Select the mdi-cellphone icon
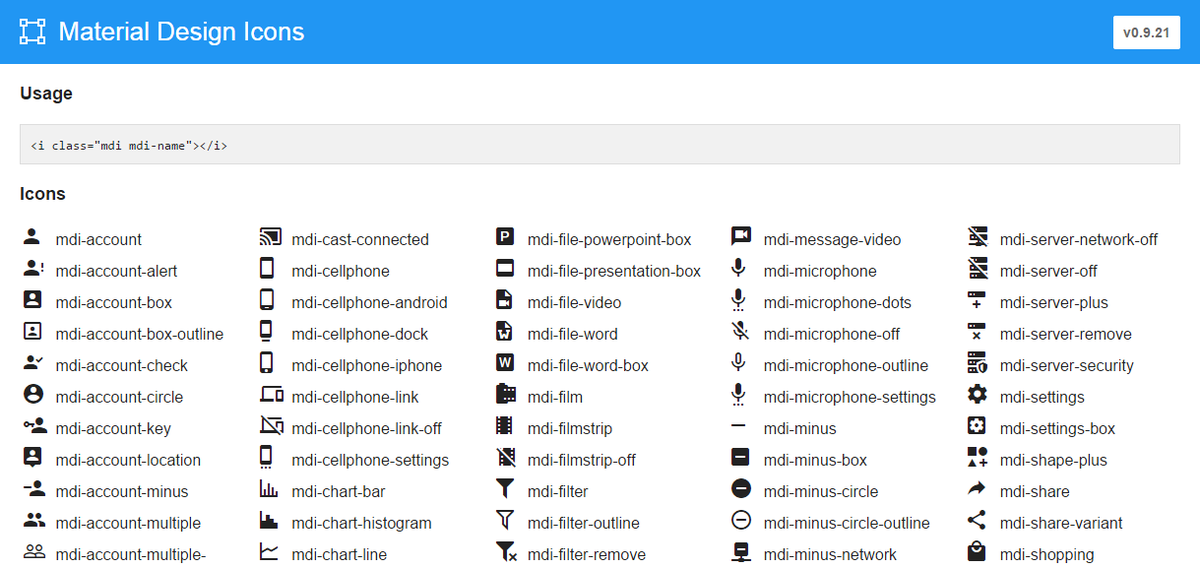Screen dimensions: 1200x568 pyautogui.click(x=267, y=269)
